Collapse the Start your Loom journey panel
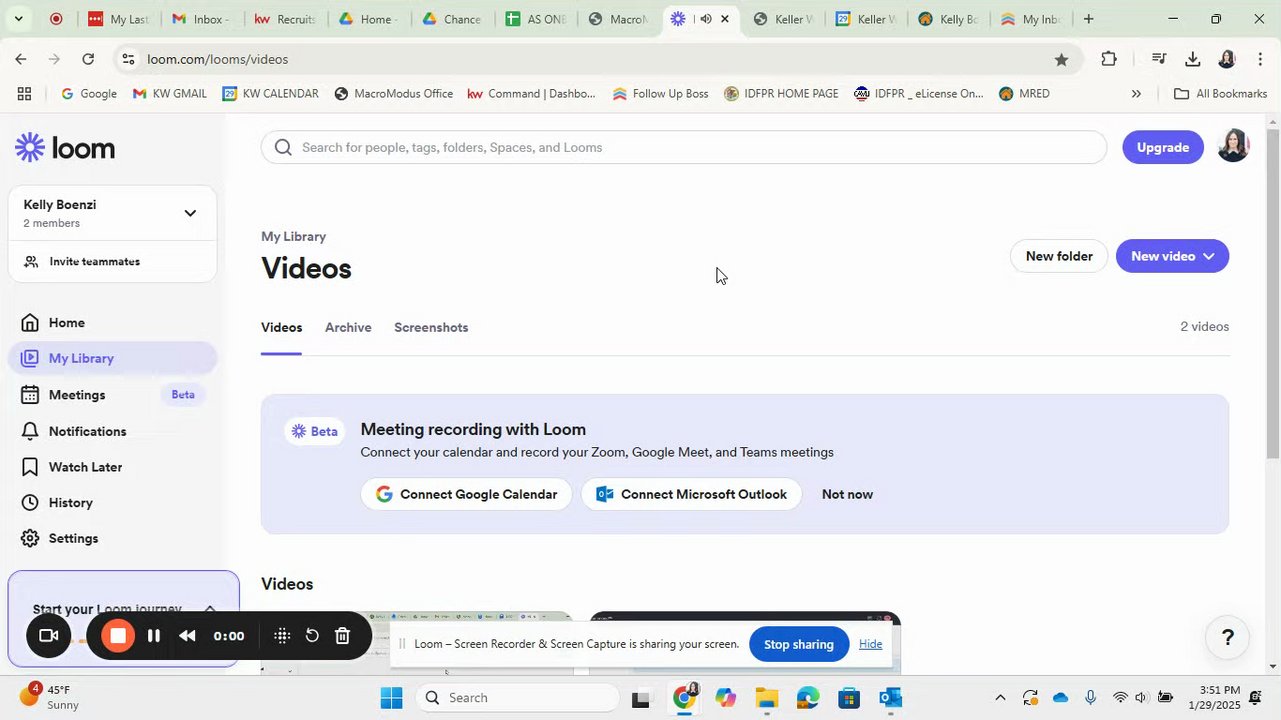Viewport: 1281px width, 720px height. tap(210, 608)
